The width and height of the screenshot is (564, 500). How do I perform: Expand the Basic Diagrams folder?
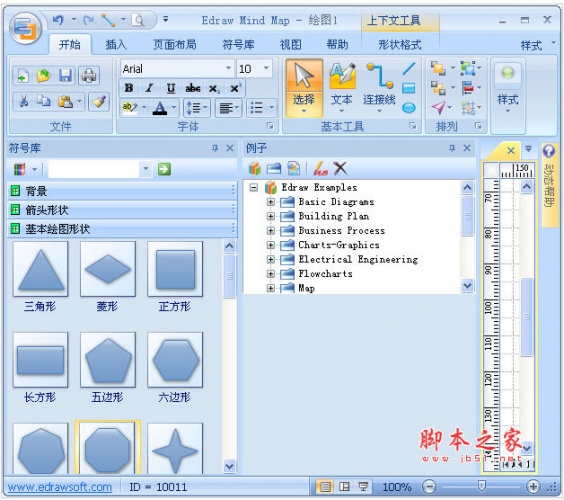pos(270,202)
